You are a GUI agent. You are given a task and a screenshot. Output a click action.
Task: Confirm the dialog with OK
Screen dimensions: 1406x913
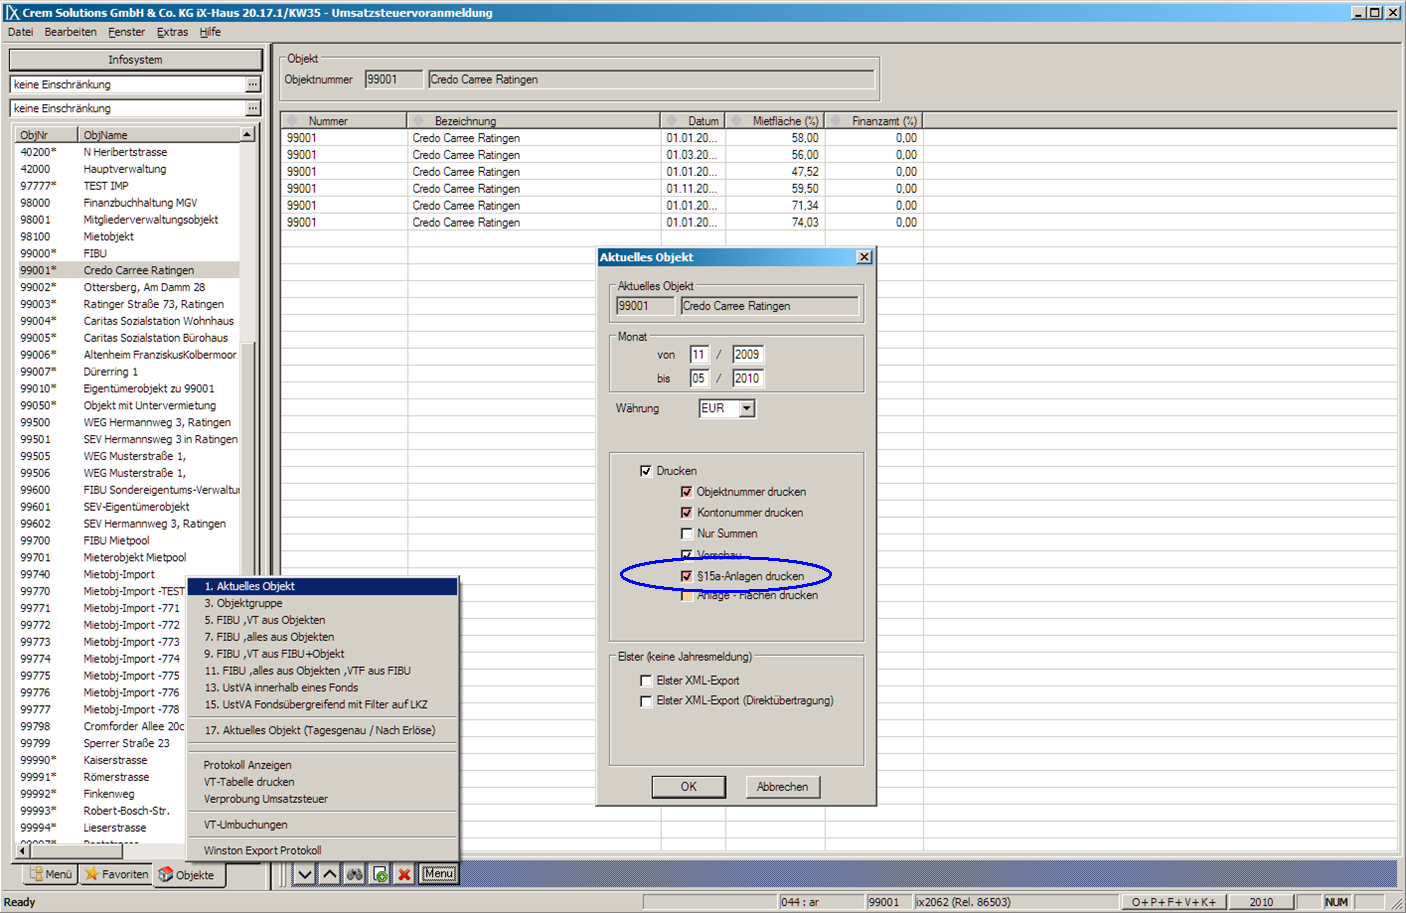pyautogui.click(x=688, y=787)
